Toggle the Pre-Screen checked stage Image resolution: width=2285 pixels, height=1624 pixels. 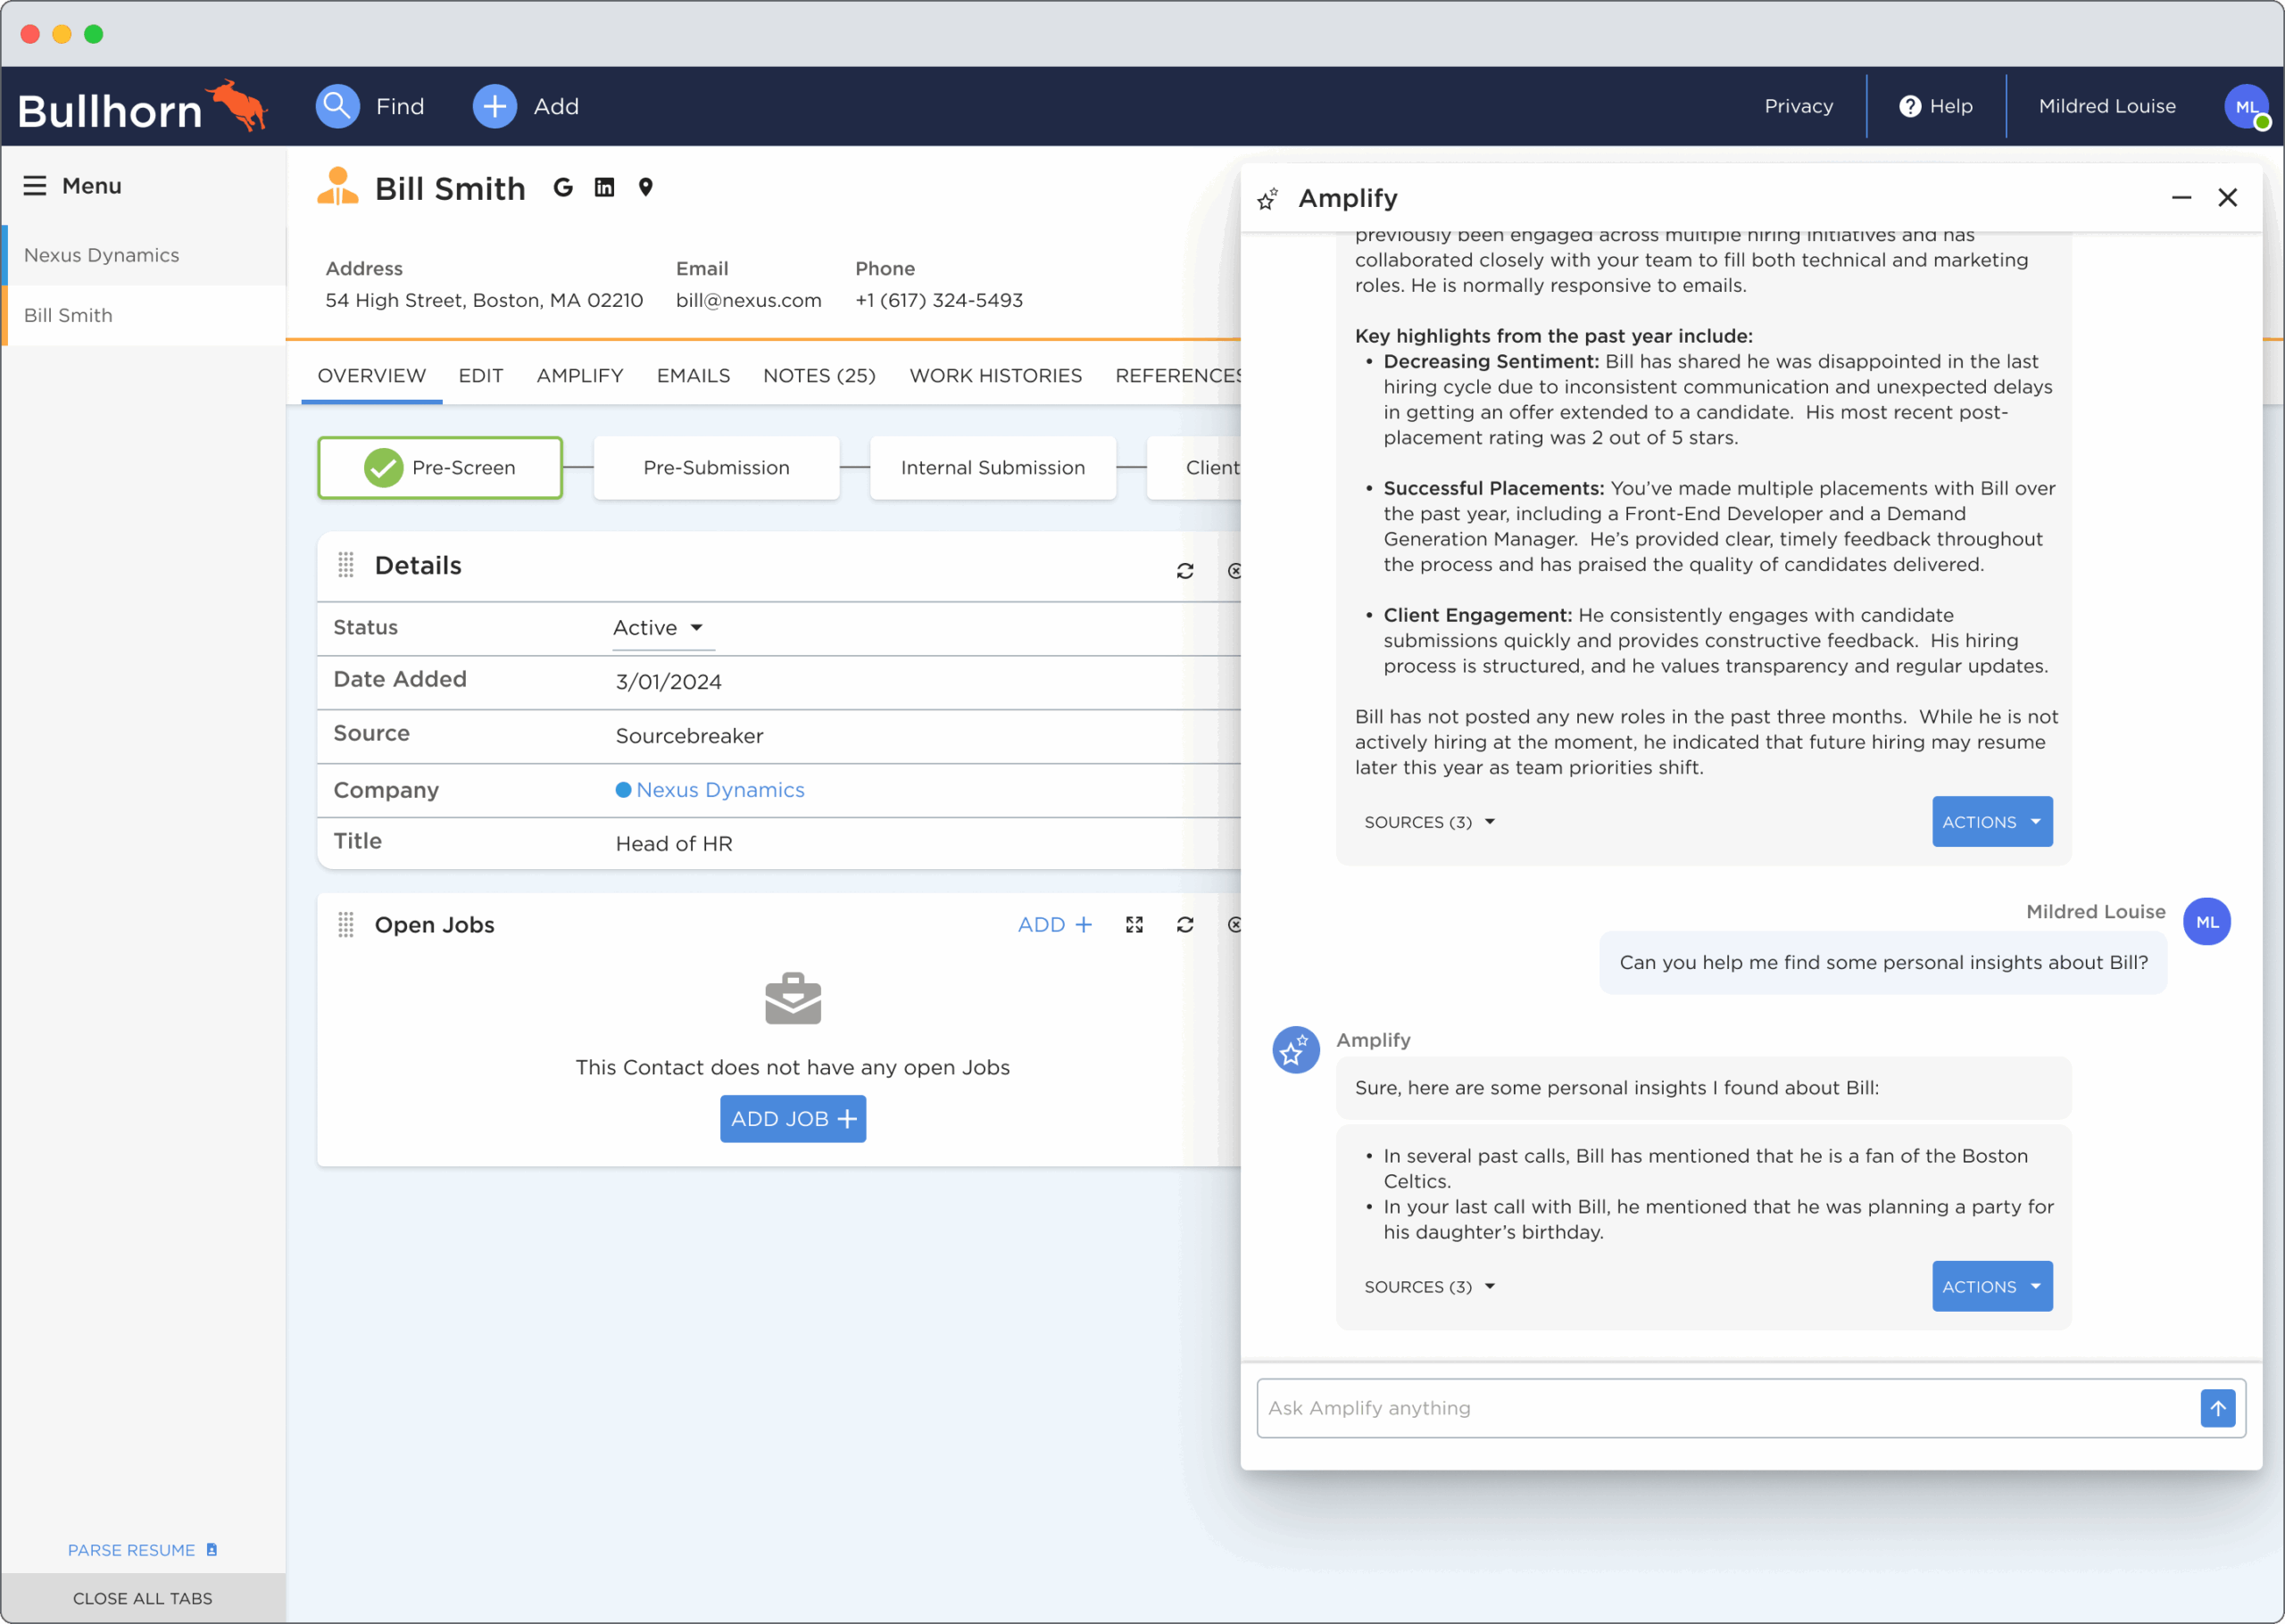click(x=440, y=467)
